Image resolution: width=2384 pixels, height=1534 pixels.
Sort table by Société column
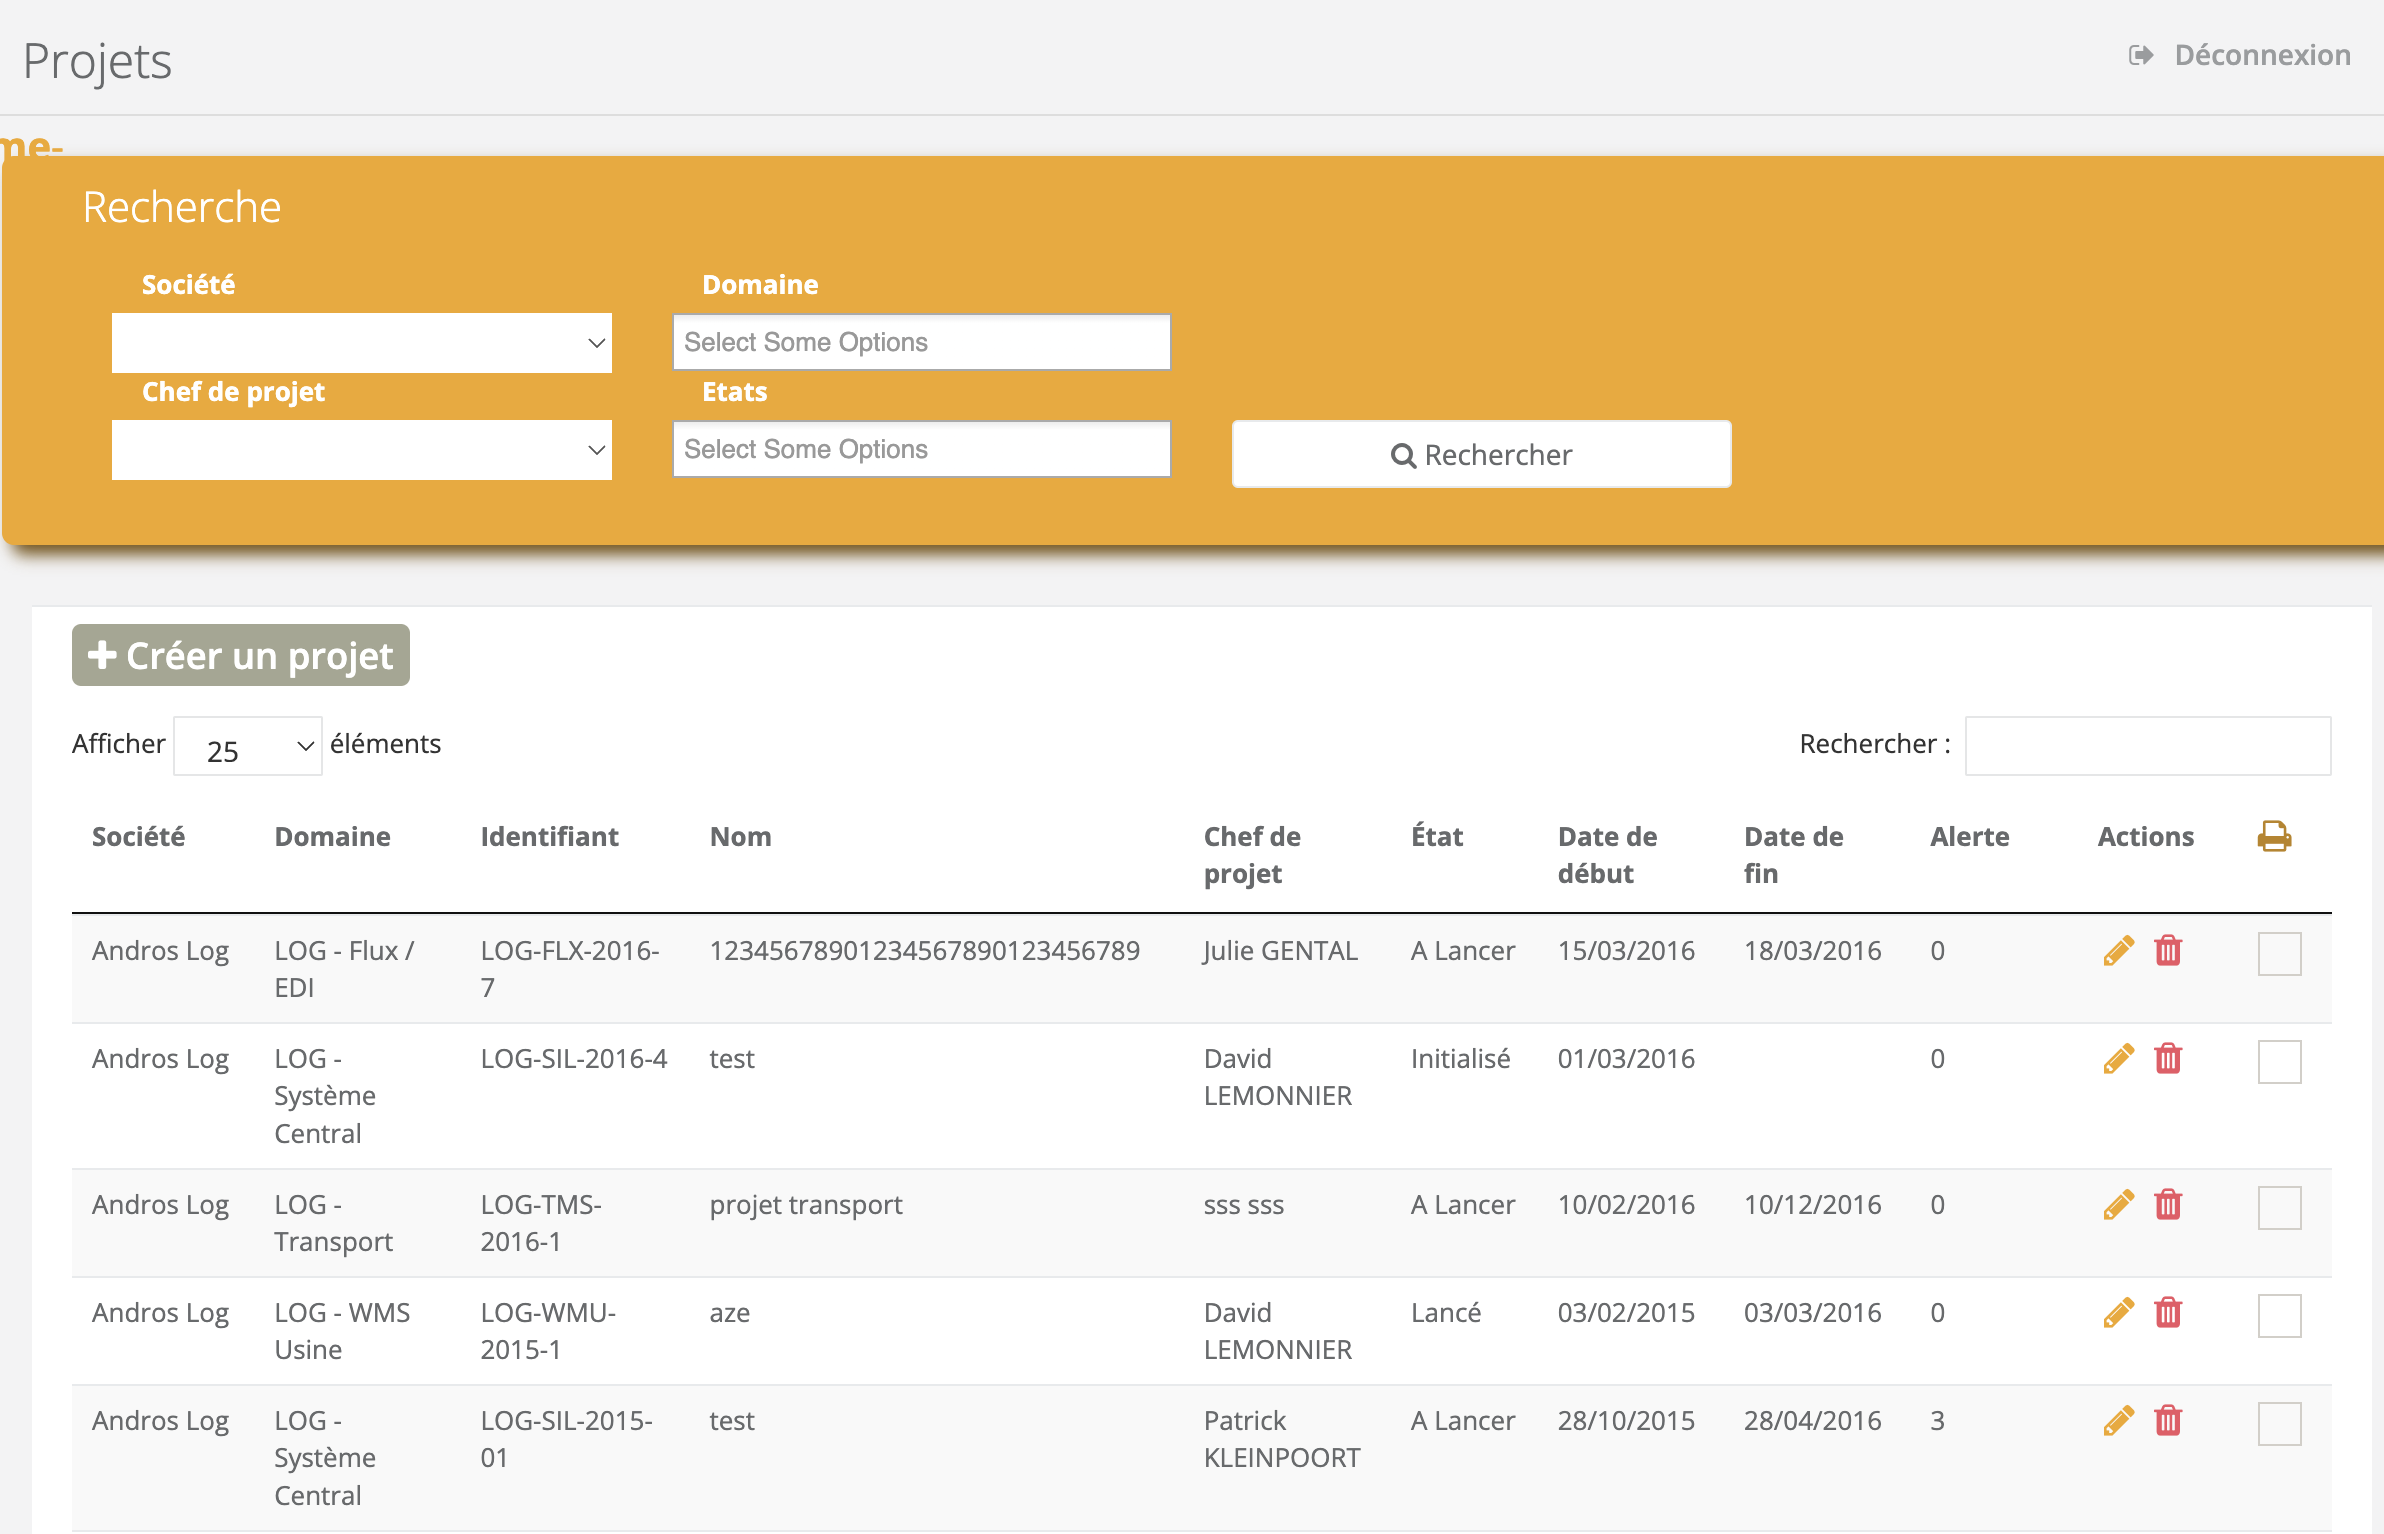coord(138,837)
